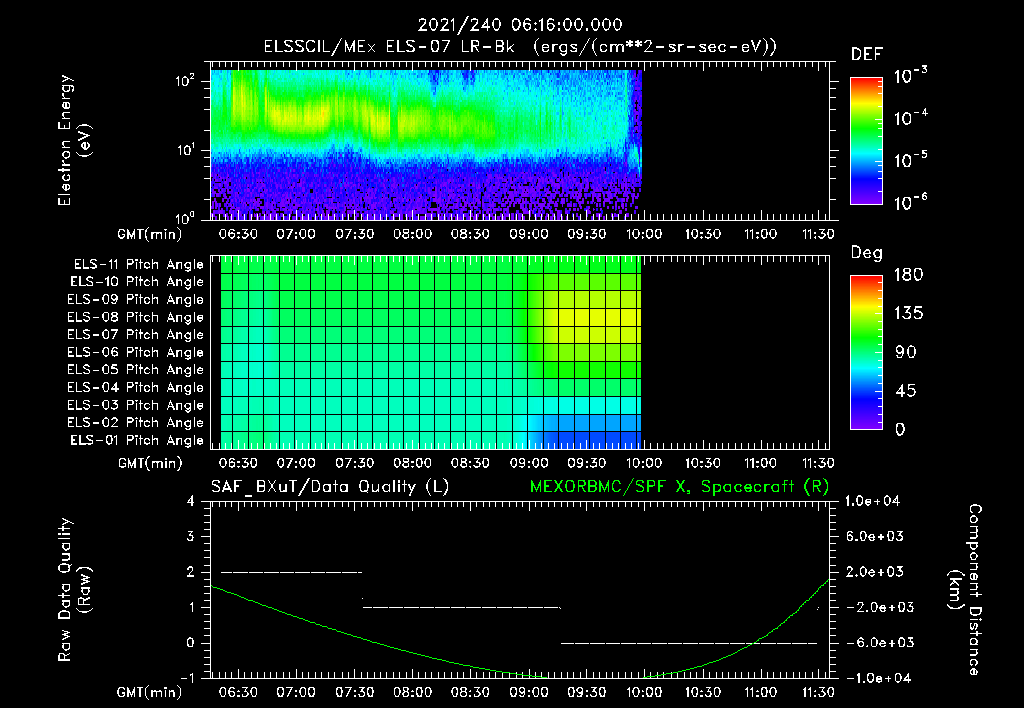Click the 09:00 tick under the pitch angle plot
The width and height of the screenshot is (1024, 708).
pyautogui.click(x=528, y=463)
